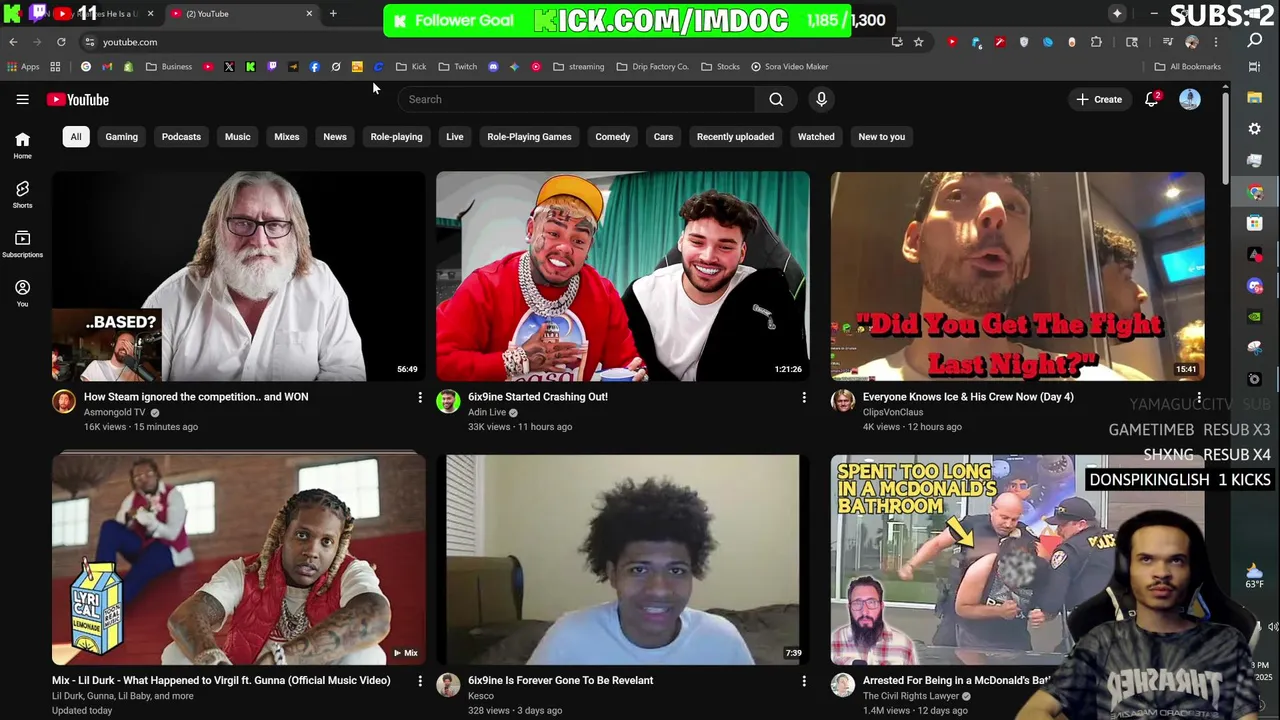
Task: Open Subscriptions in the YouTube sidebar
Action: click(22, 243)
